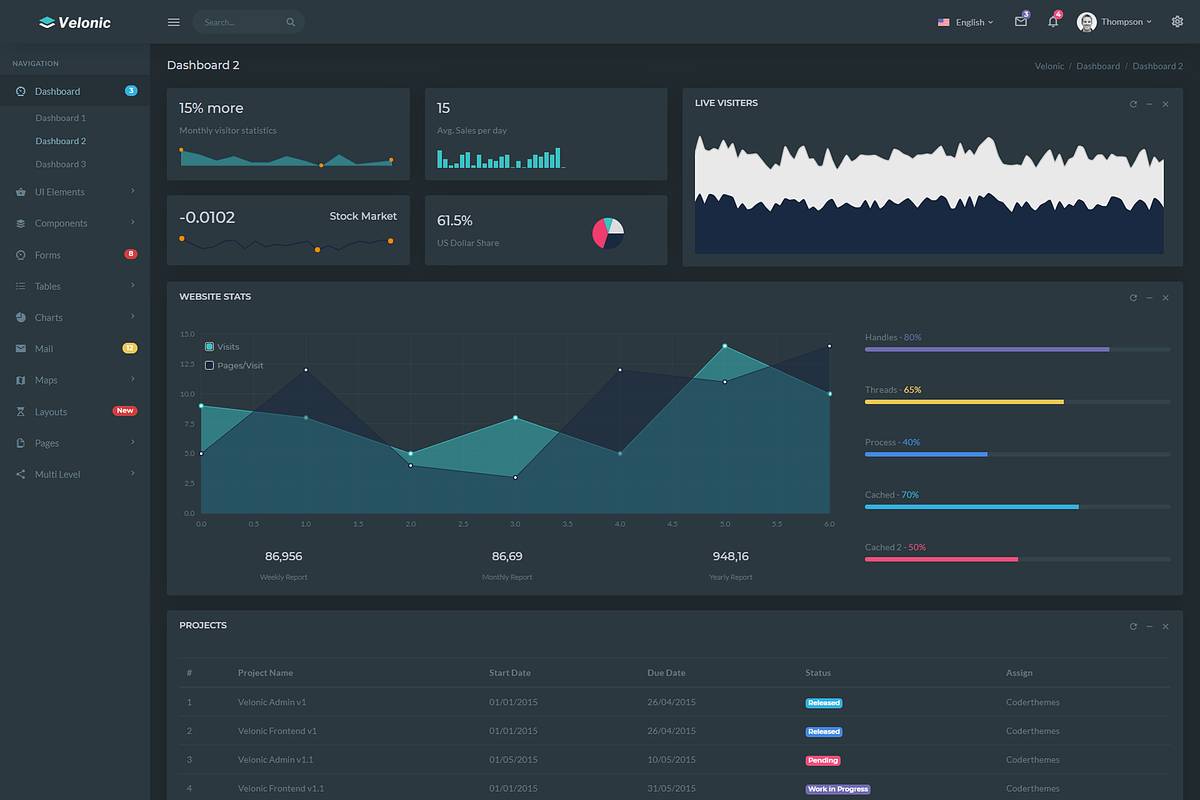Click the Dashboard sidebar icon
1200x800 pixels.
(x=21, y=91)
